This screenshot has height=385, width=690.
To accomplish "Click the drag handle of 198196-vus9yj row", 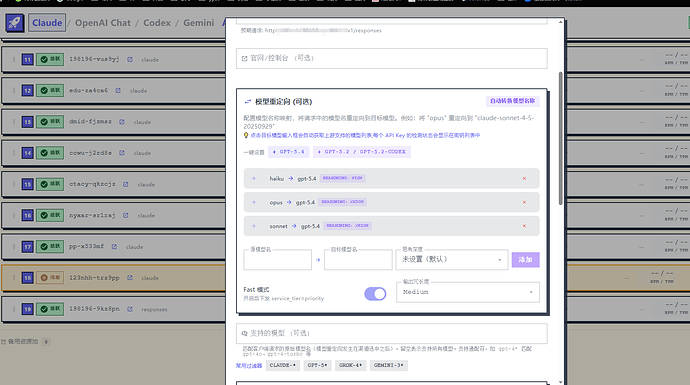I will (x=14, y=59).
